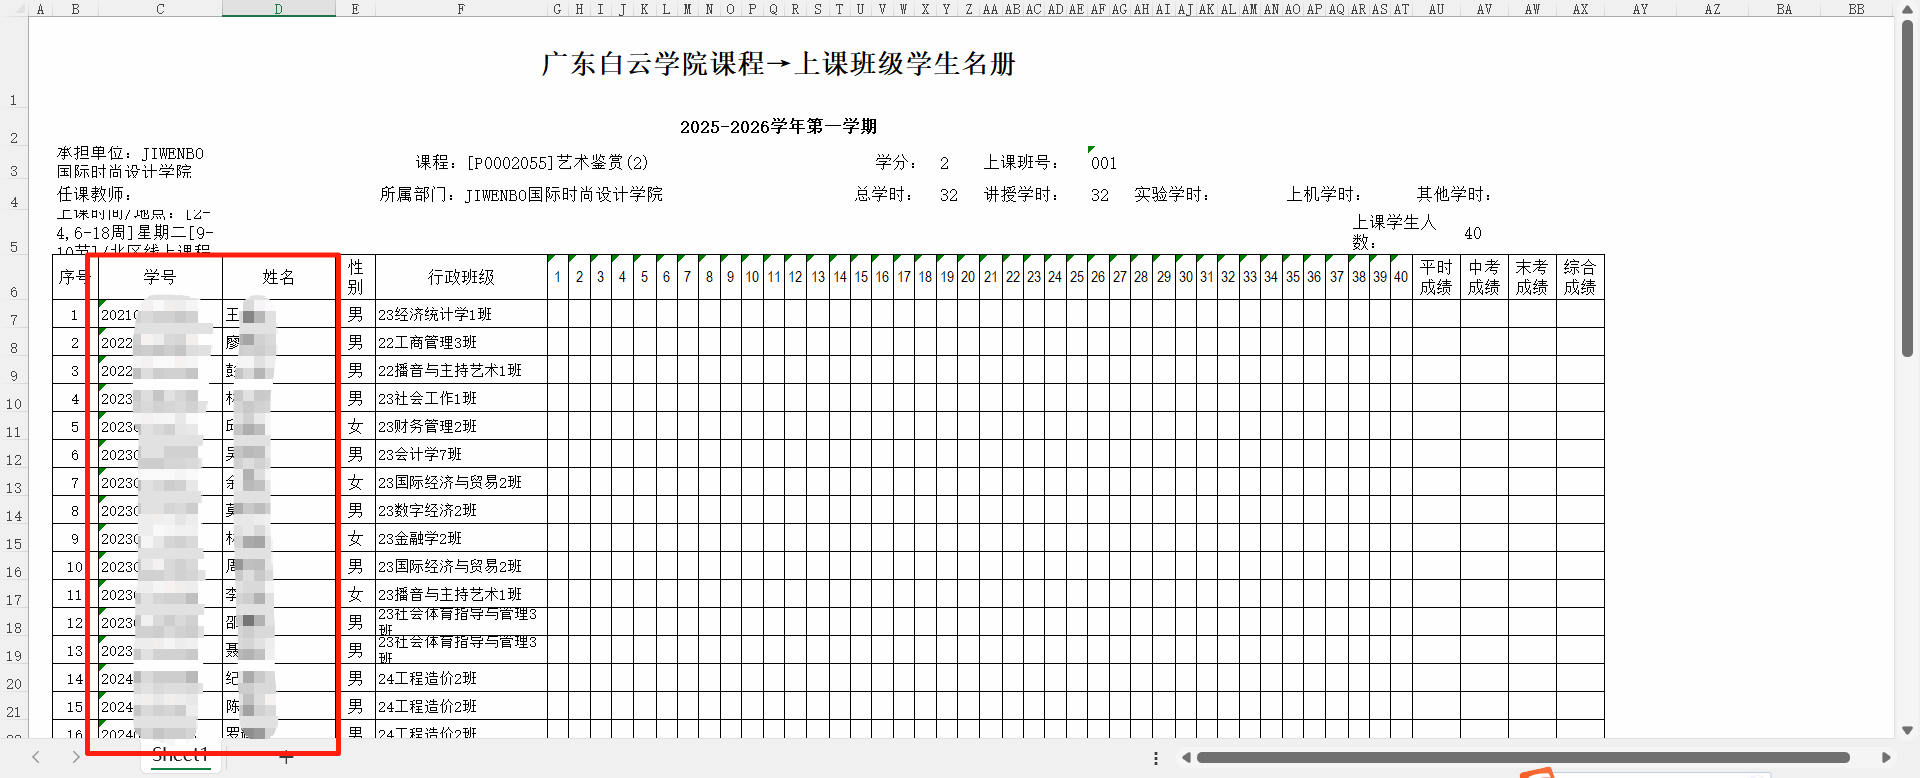1920x778 pixels.
Task: Select the 行政班级 header cell
Action: click(460, 277)
